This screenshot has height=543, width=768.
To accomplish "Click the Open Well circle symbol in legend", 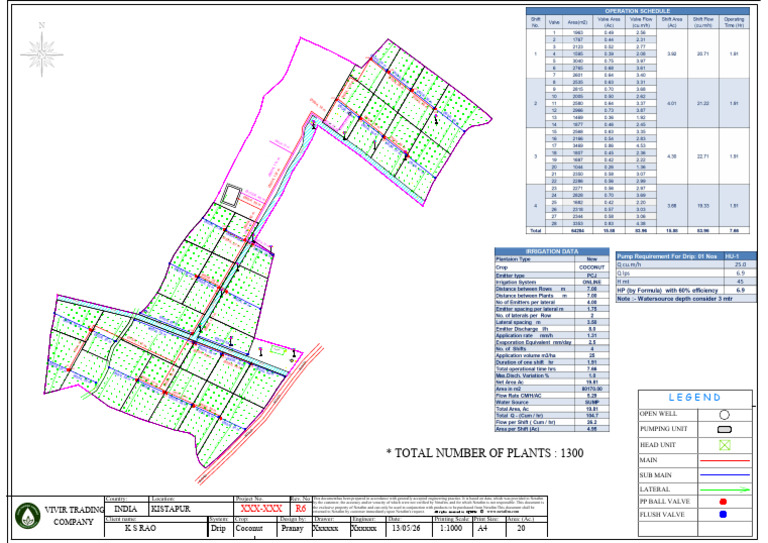I will [724, 415].
